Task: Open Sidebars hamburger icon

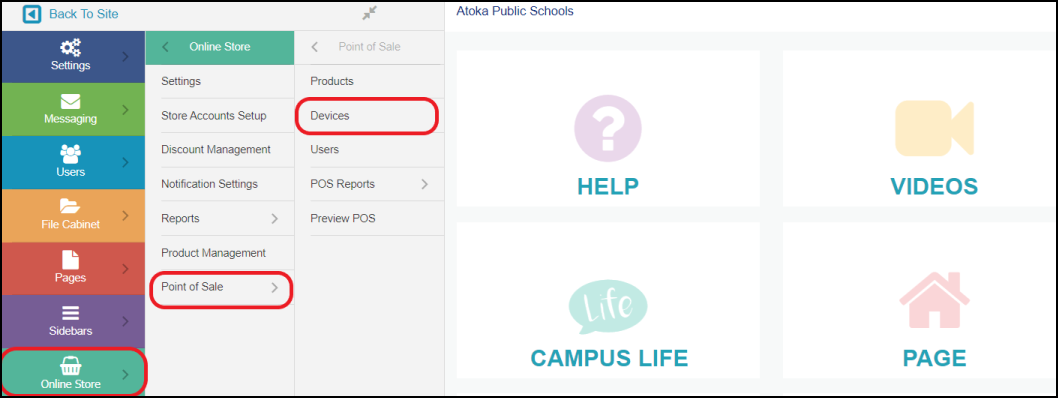Action: pos(70,313)
